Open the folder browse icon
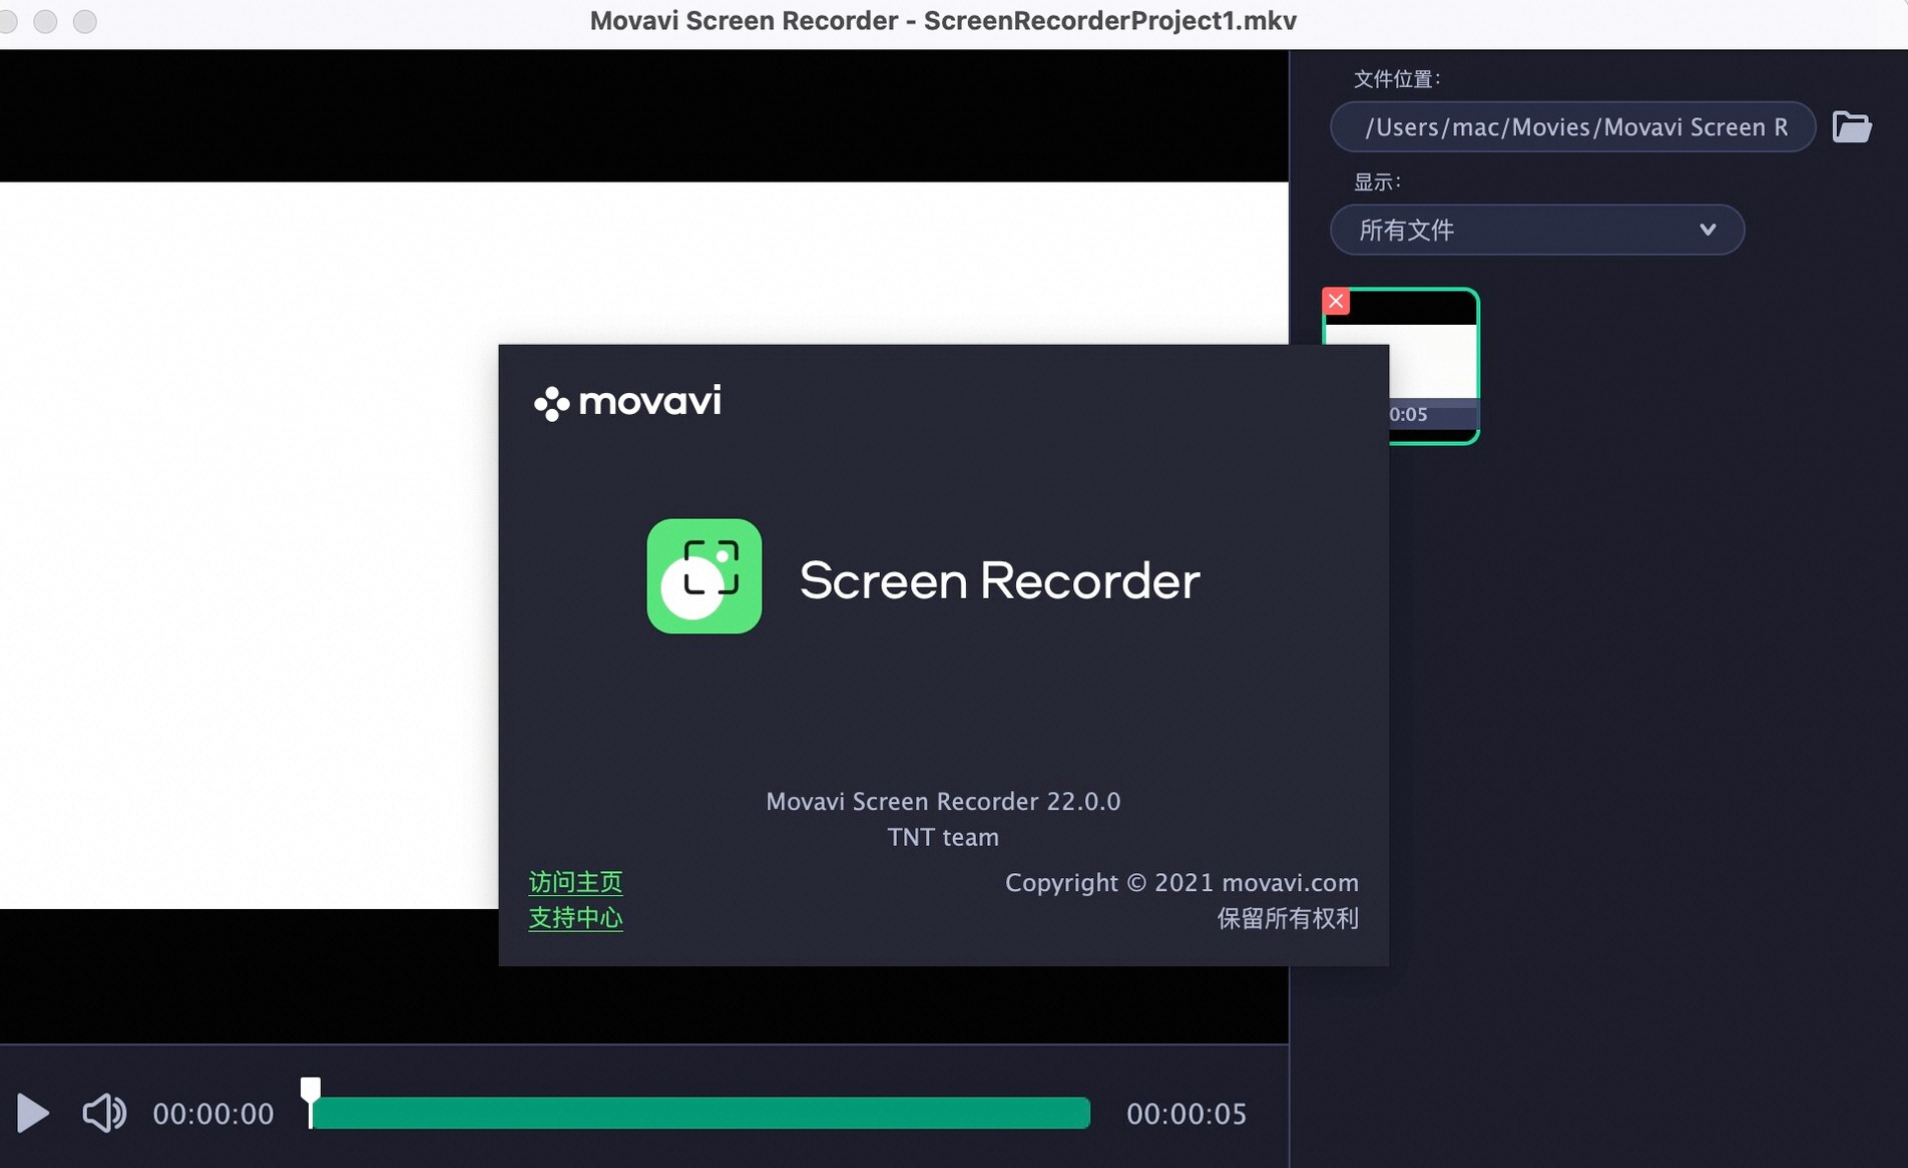The height and width of the screenshot is (1168, 1908). click(x=1852, y=127)
